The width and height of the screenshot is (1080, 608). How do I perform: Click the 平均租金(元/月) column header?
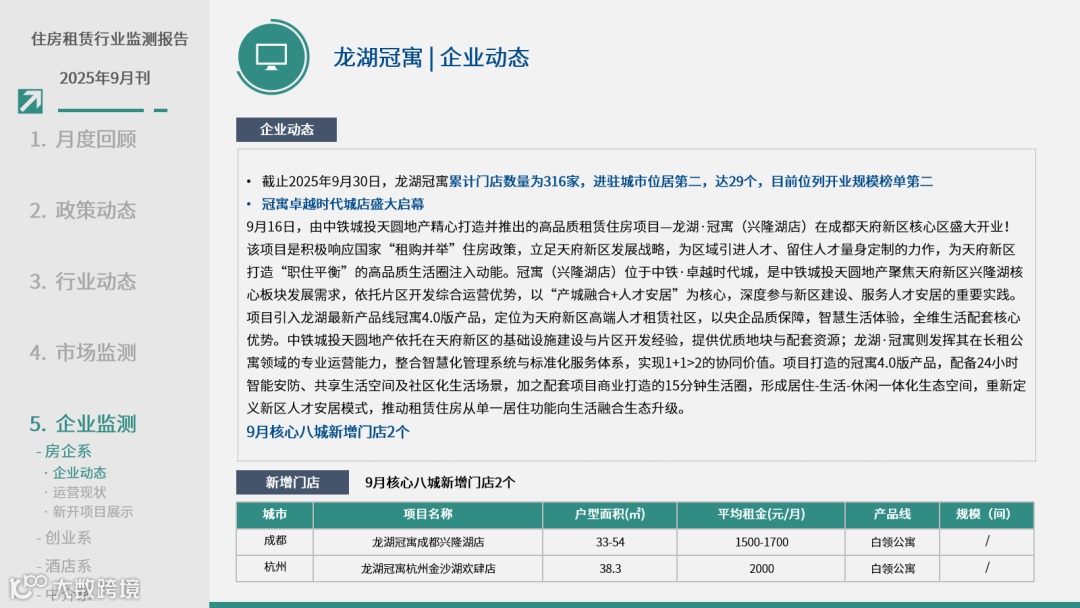point(761,514)
